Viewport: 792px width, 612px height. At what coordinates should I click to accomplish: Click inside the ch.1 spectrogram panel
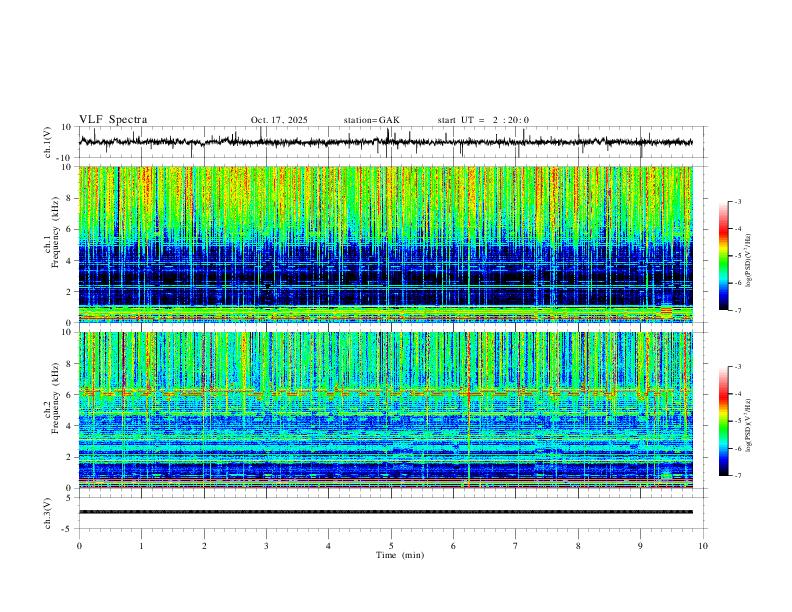pos(385,244)
